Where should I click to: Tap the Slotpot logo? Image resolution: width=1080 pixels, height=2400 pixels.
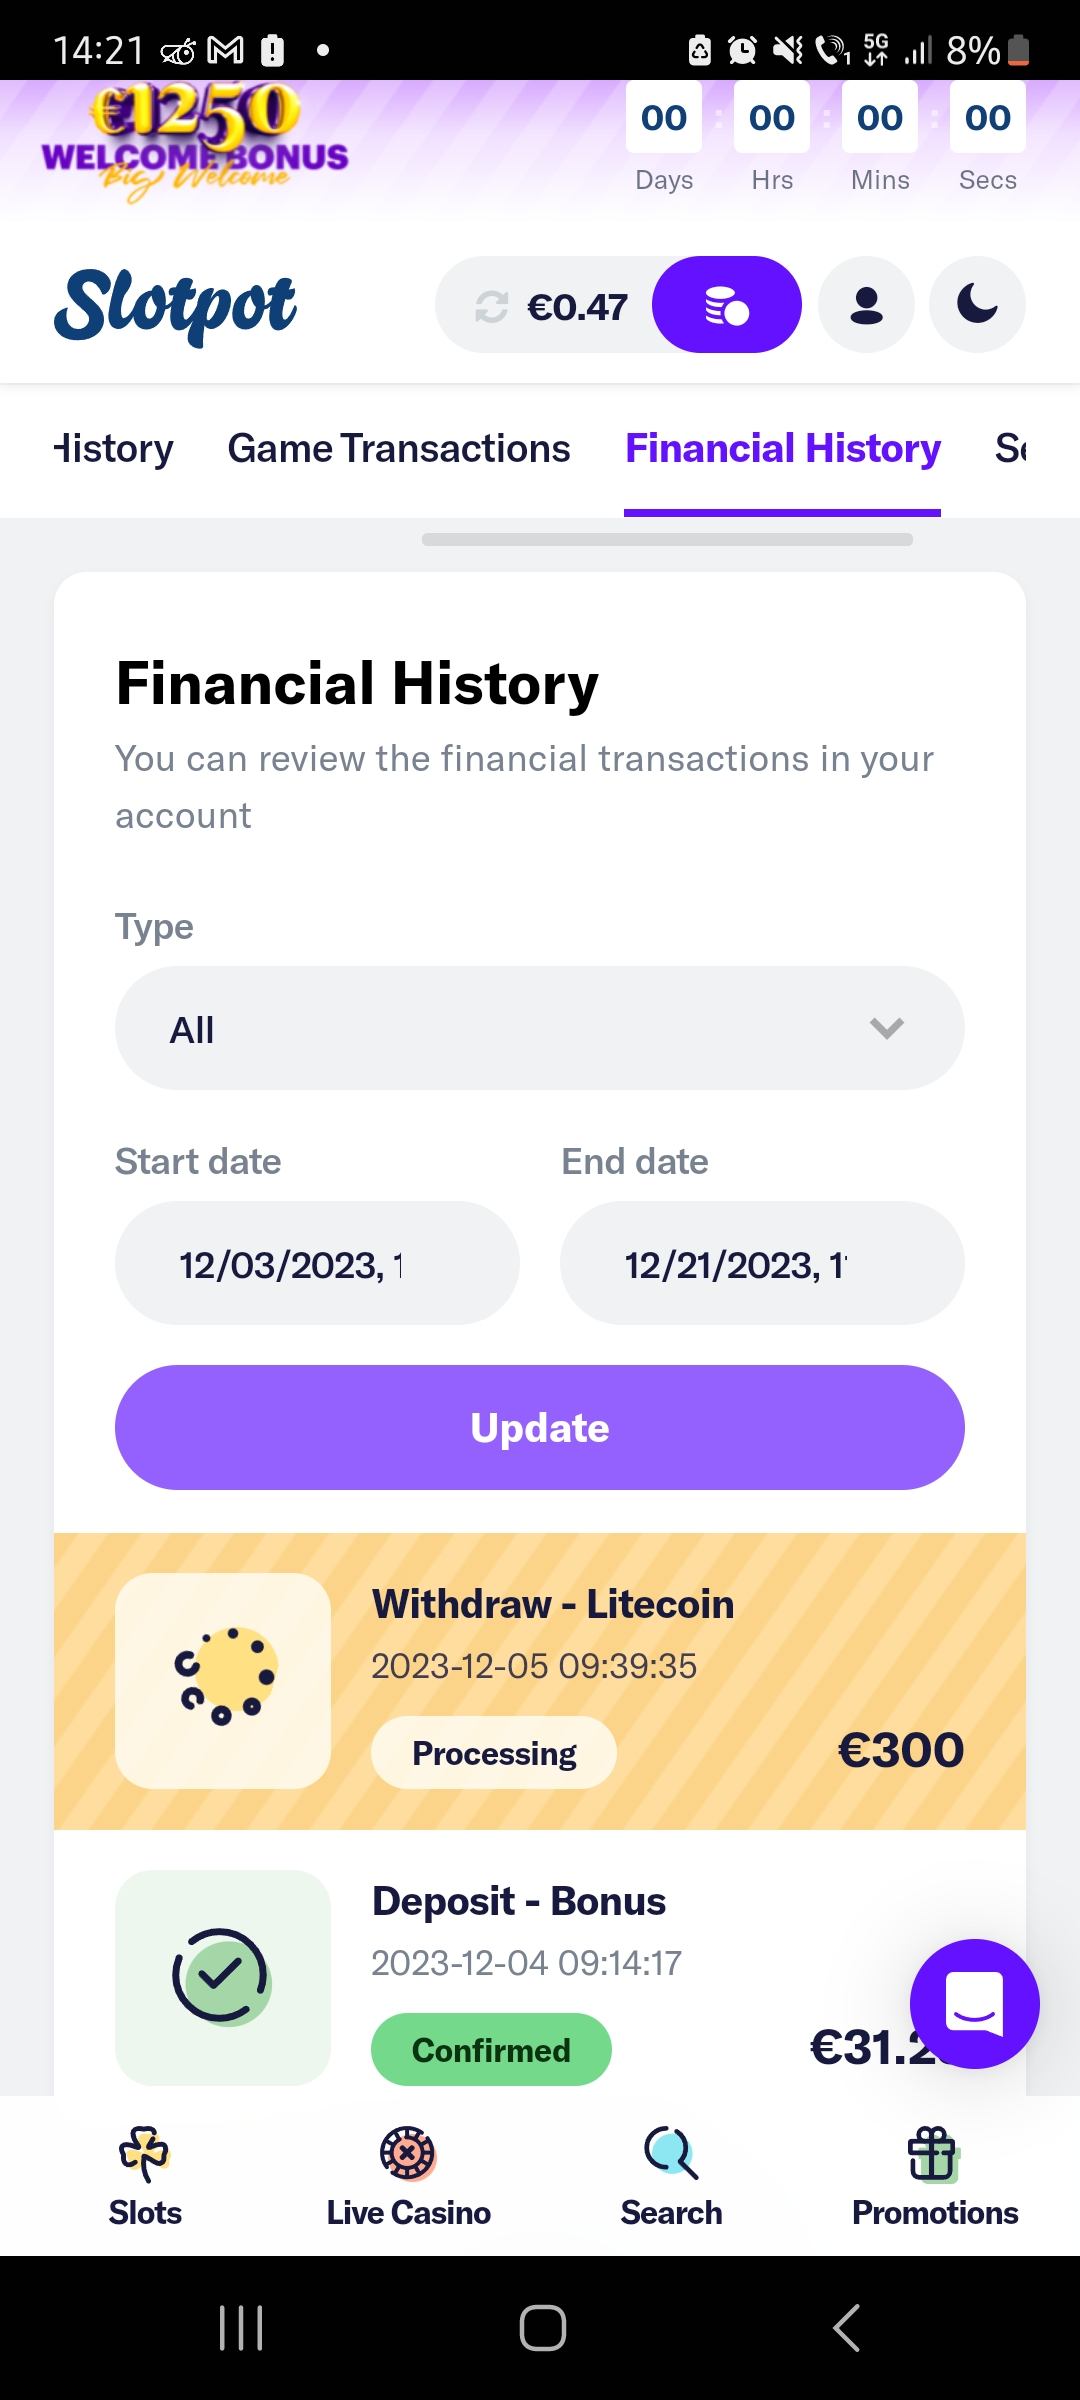point(175,305)
